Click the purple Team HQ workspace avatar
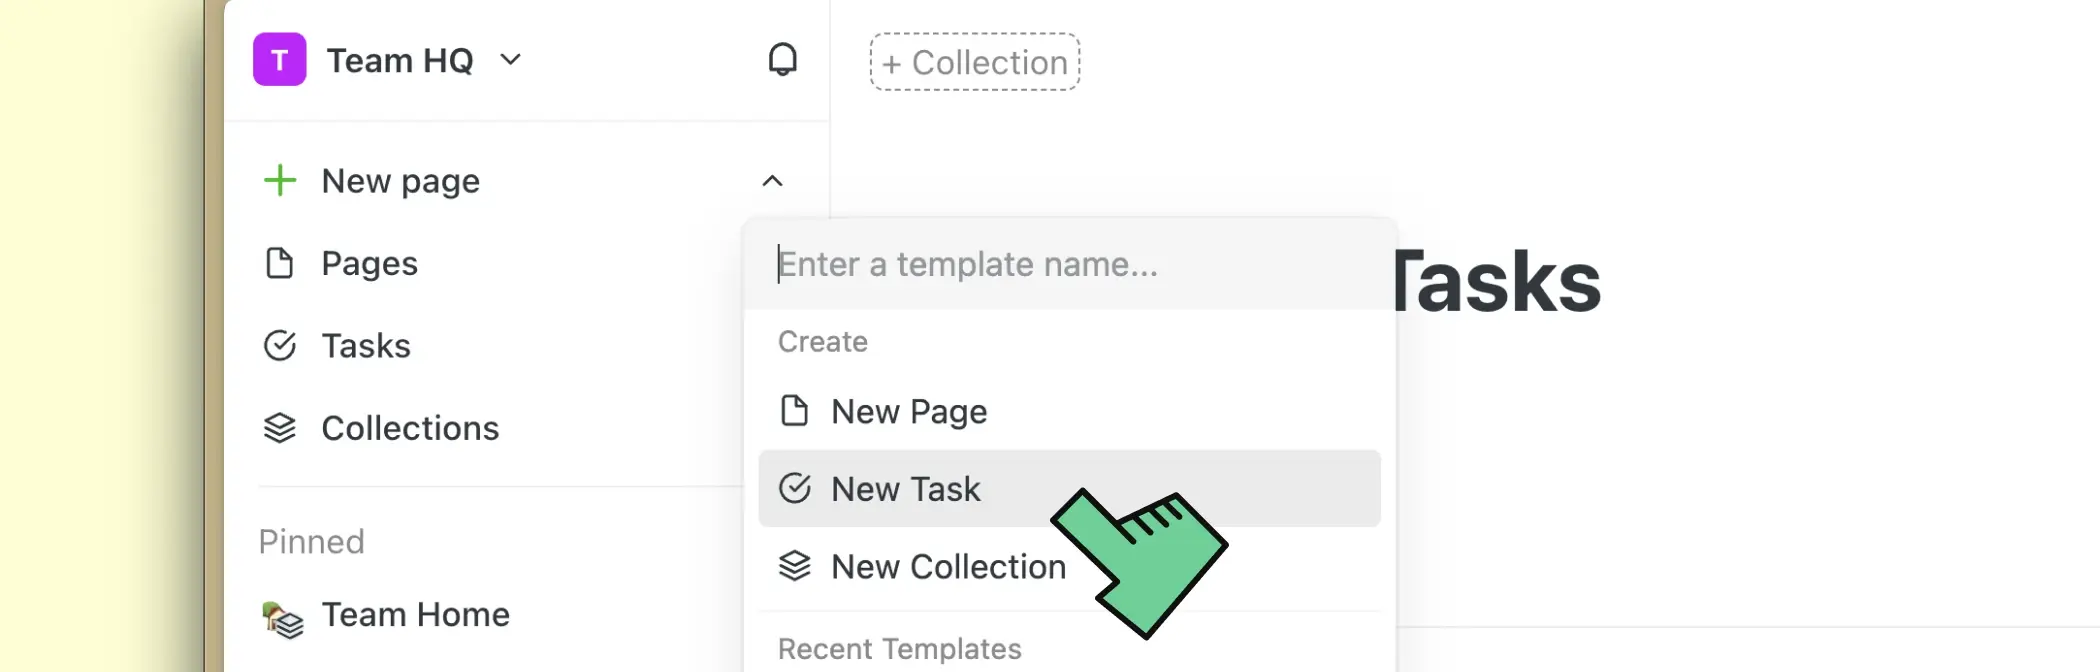Viewport: 2100px width, 672px height. tap(279, 60)
